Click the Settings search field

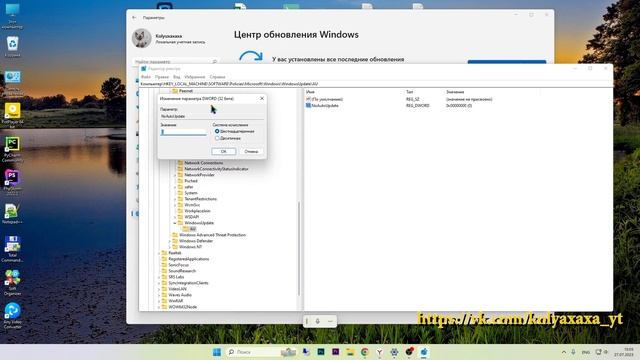pyautogui.click(x=176, y=61)
